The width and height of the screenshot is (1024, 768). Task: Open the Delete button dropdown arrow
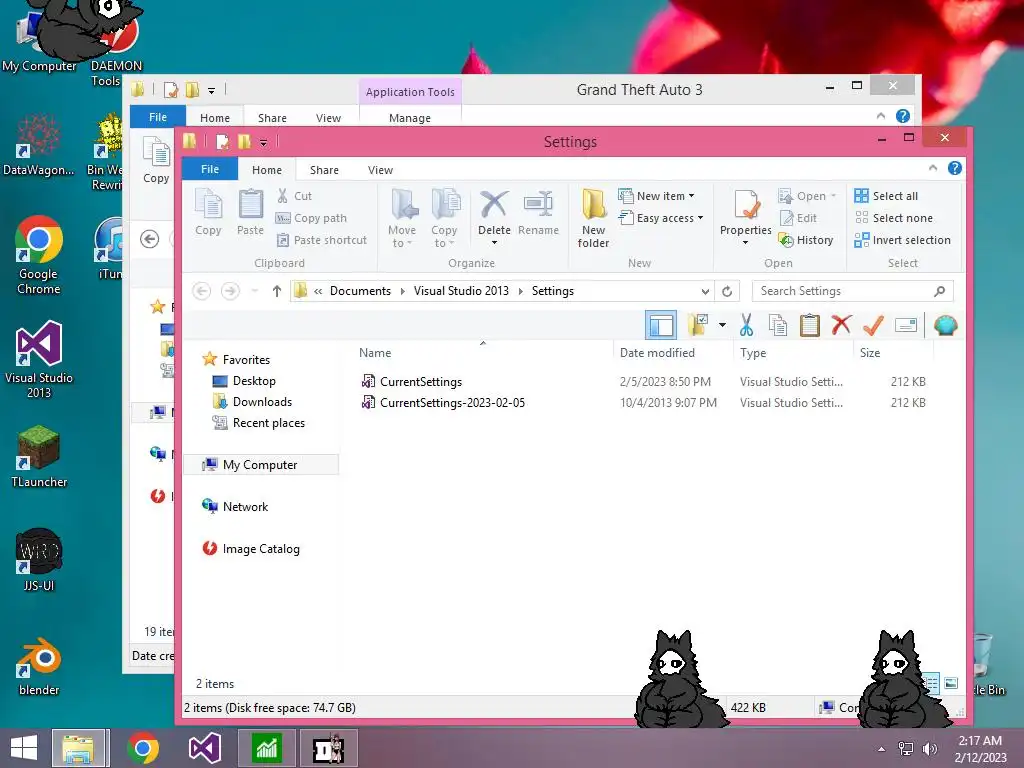tap(494, 243)
